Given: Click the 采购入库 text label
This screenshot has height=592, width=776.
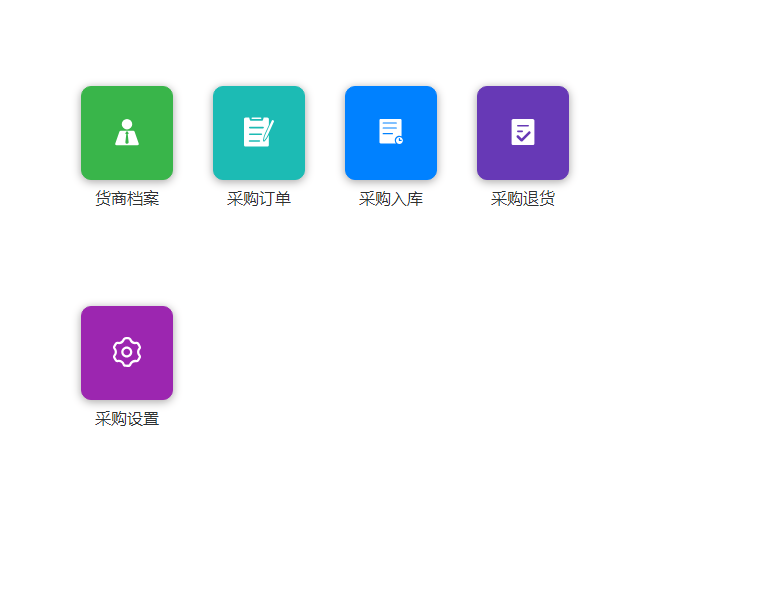Looking at the screenshot, I should (391, 199).
